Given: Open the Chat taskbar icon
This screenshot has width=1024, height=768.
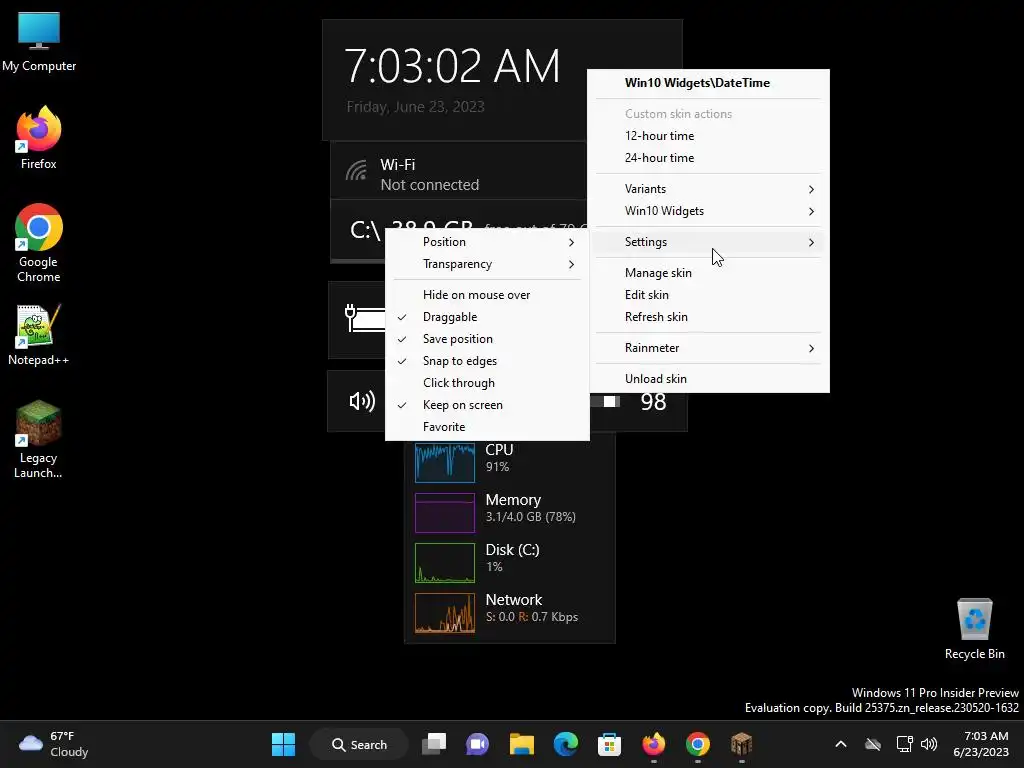Looking at the screenshot, I should tap(477, 744).
